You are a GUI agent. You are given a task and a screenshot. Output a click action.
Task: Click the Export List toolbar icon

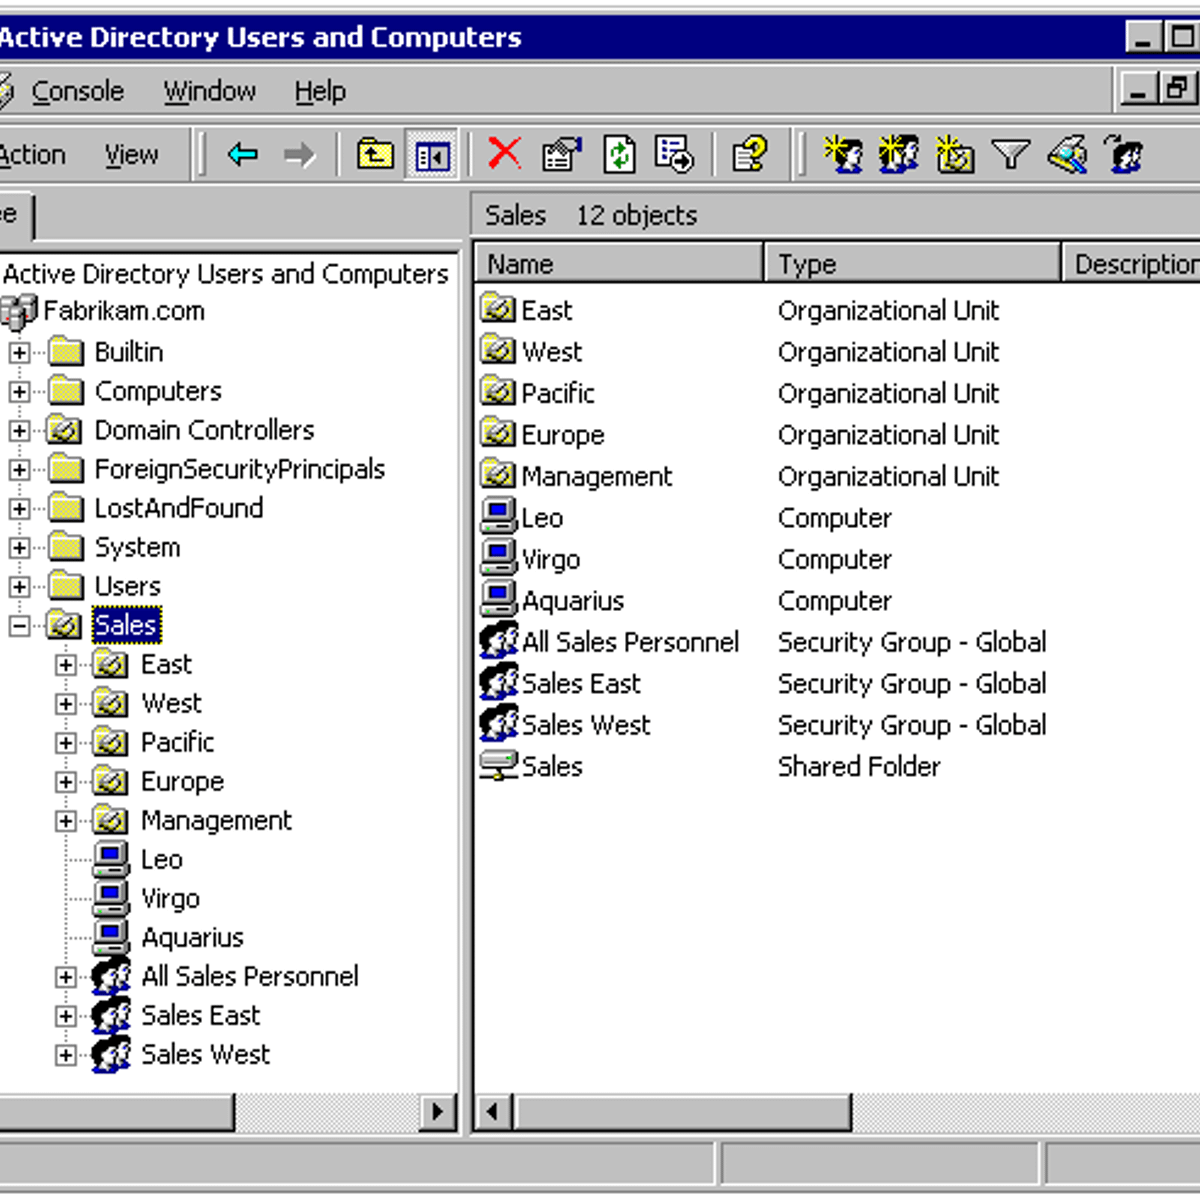tap(674, 155)
